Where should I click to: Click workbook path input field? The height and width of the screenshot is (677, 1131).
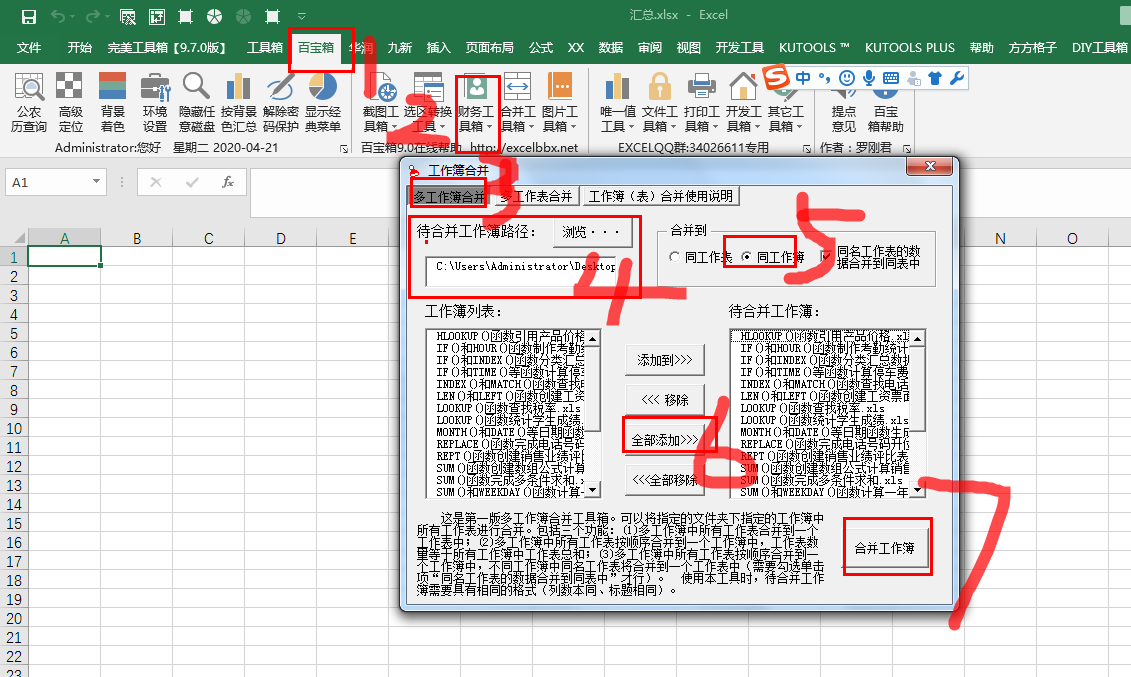(x=521, y=271)
